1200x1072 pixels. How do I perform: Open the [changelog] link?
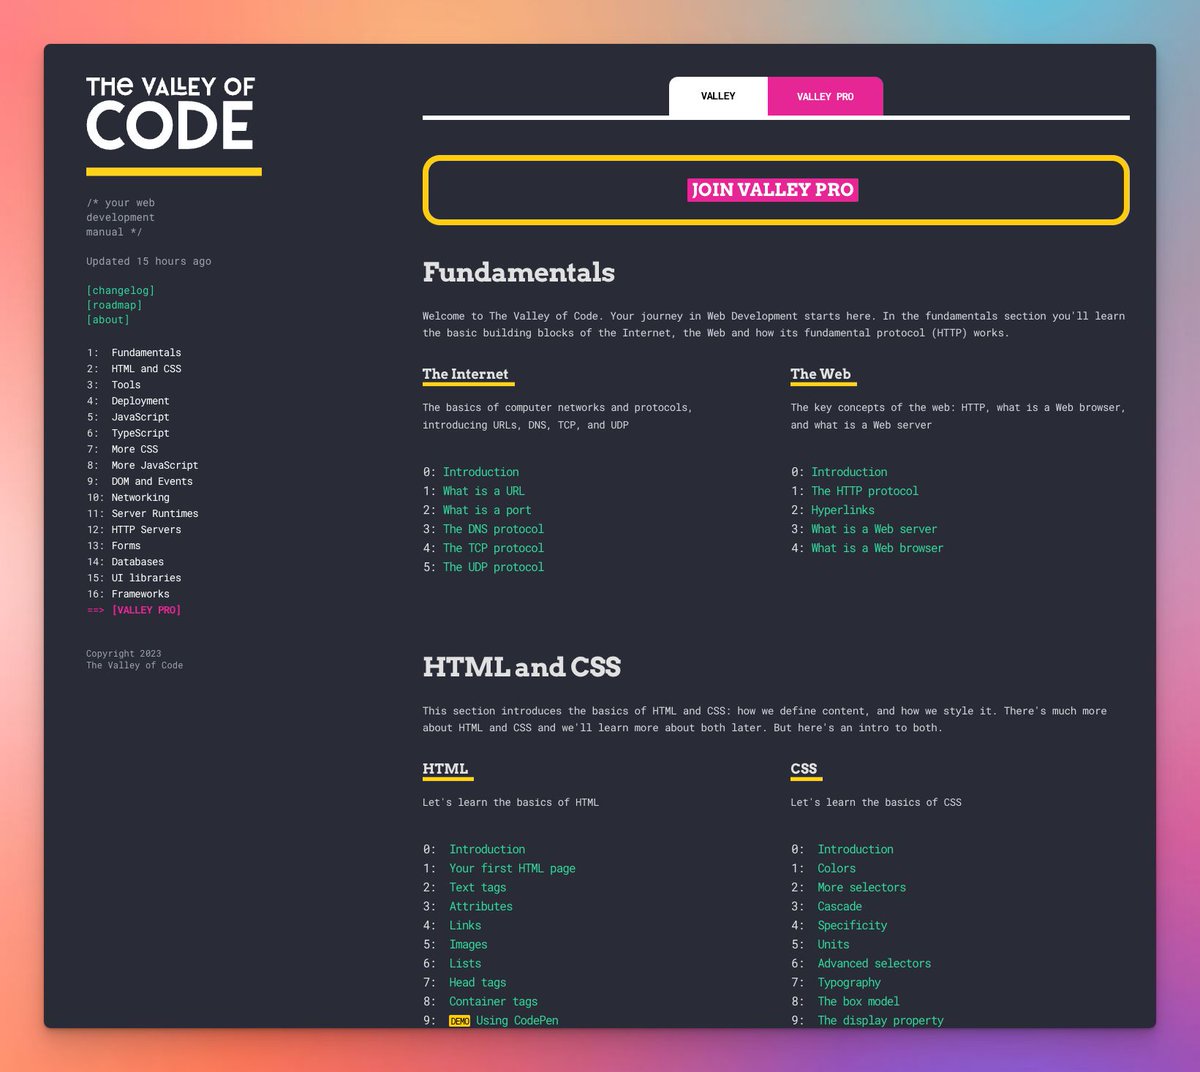[x=119, y=290]
